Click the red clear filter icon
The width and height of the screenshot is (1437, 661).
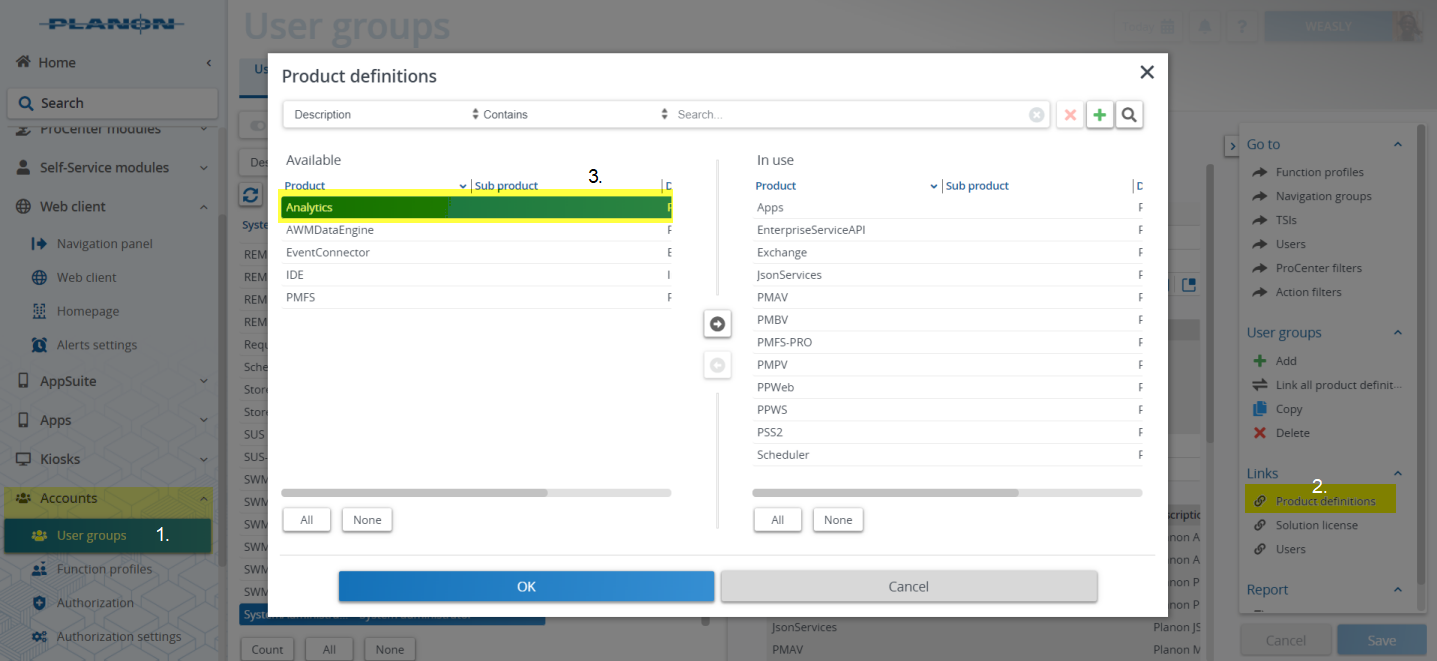tap(1069, 114)
